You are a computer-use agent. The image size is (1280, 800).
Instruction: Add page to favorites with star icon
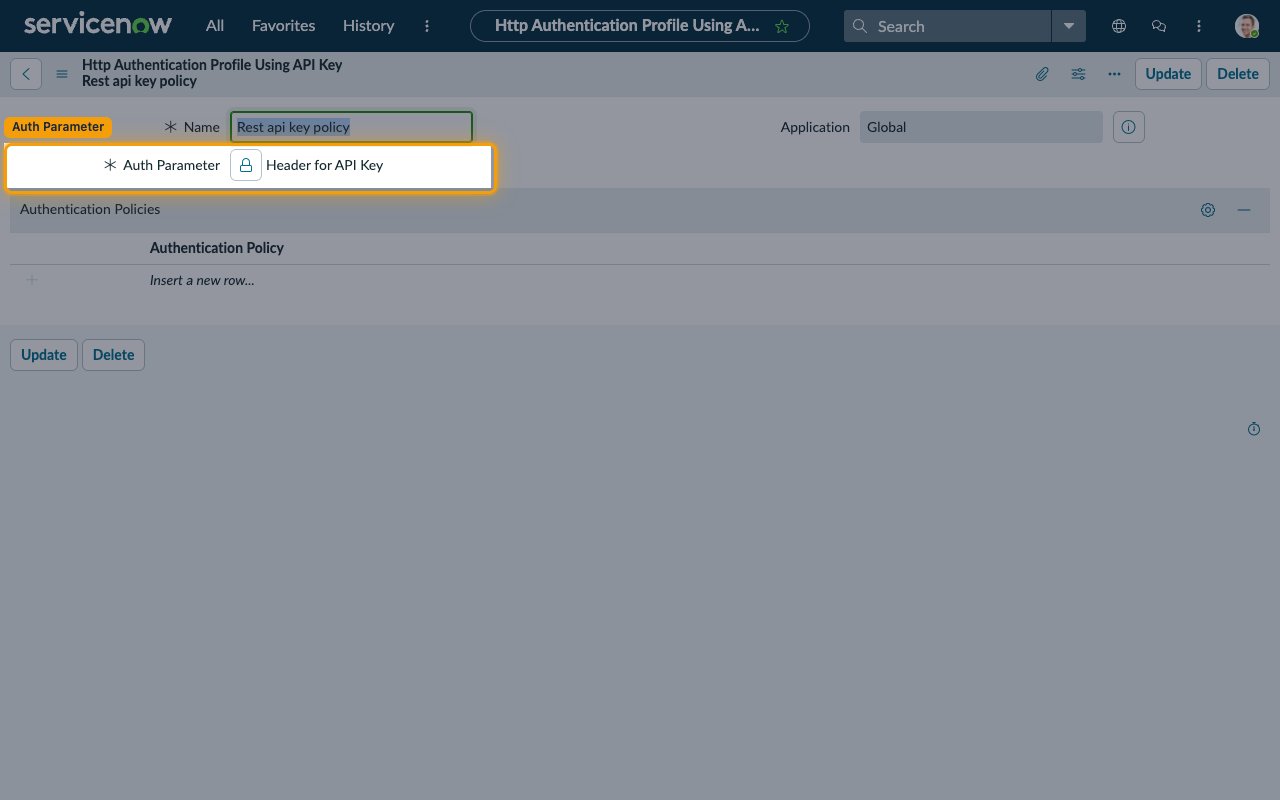782,26
